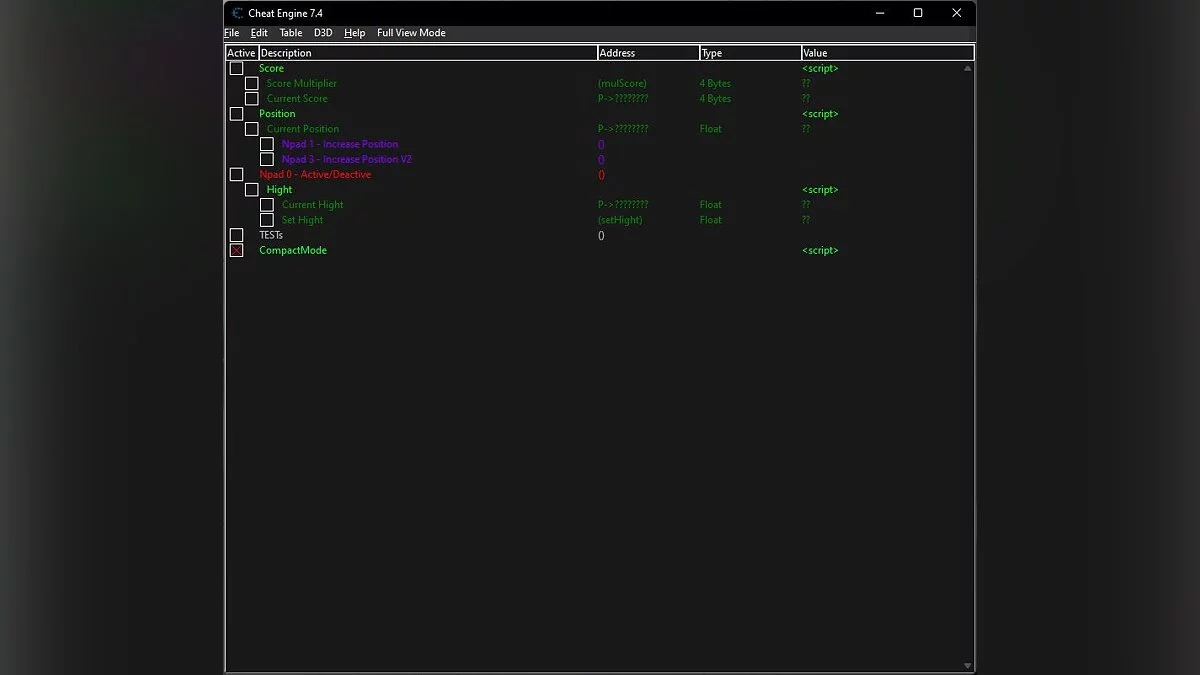Click the CompactMode <script> value
This screenshot has width=1200, height=675.
(x=820, y=250)
